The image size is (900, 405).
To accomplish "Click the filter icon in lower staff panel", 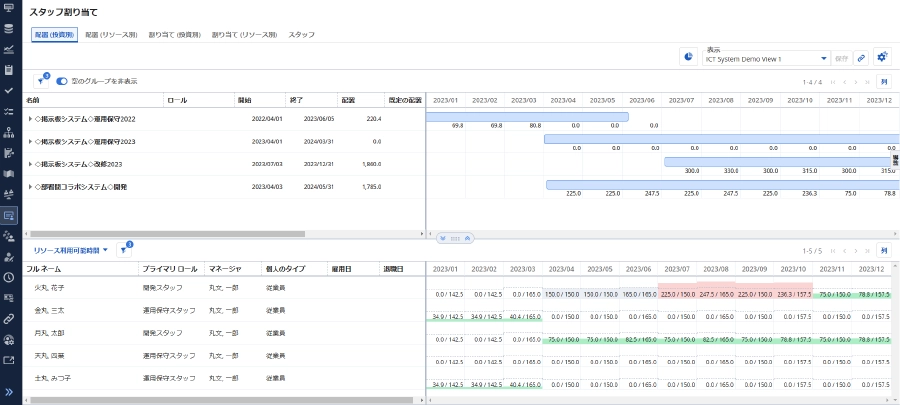I will coord(124,251).
